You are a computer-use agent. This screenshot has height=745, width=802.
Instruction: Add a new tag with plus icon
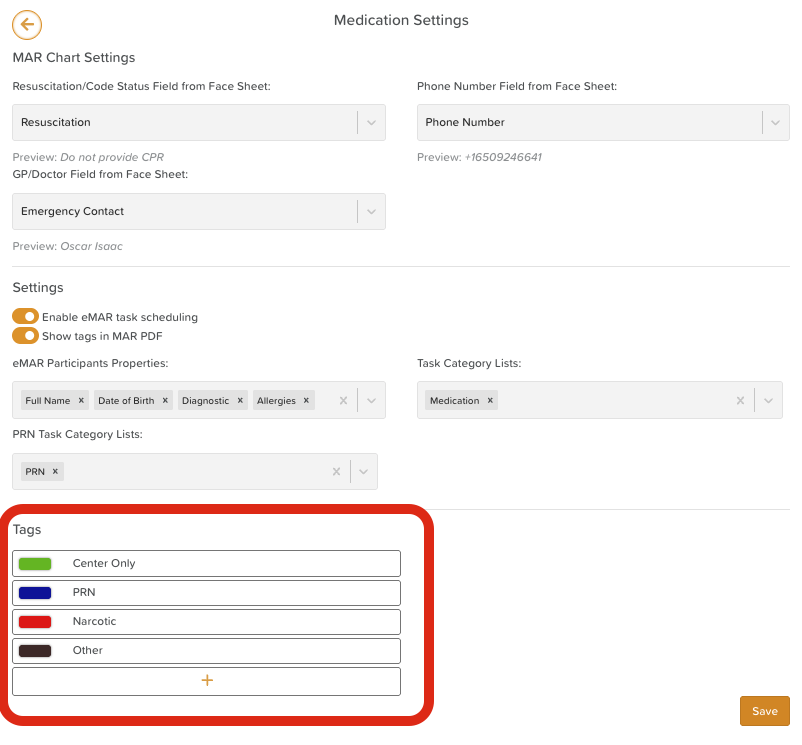207,681
